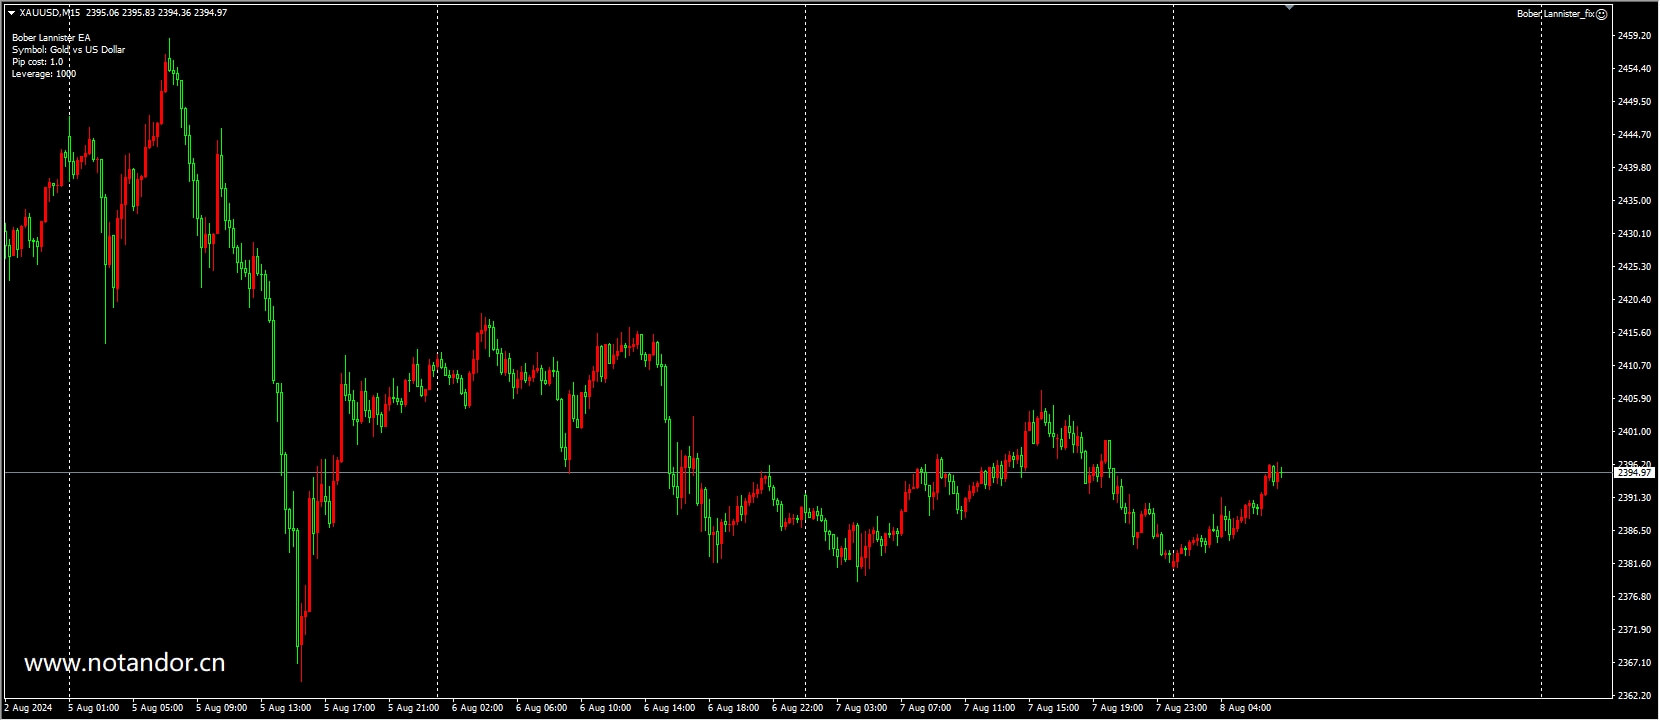This screenshot has height=721, width=1660.
Task: Click the Symbol: Gold vs US Dollar text
Action: point(69,50)
